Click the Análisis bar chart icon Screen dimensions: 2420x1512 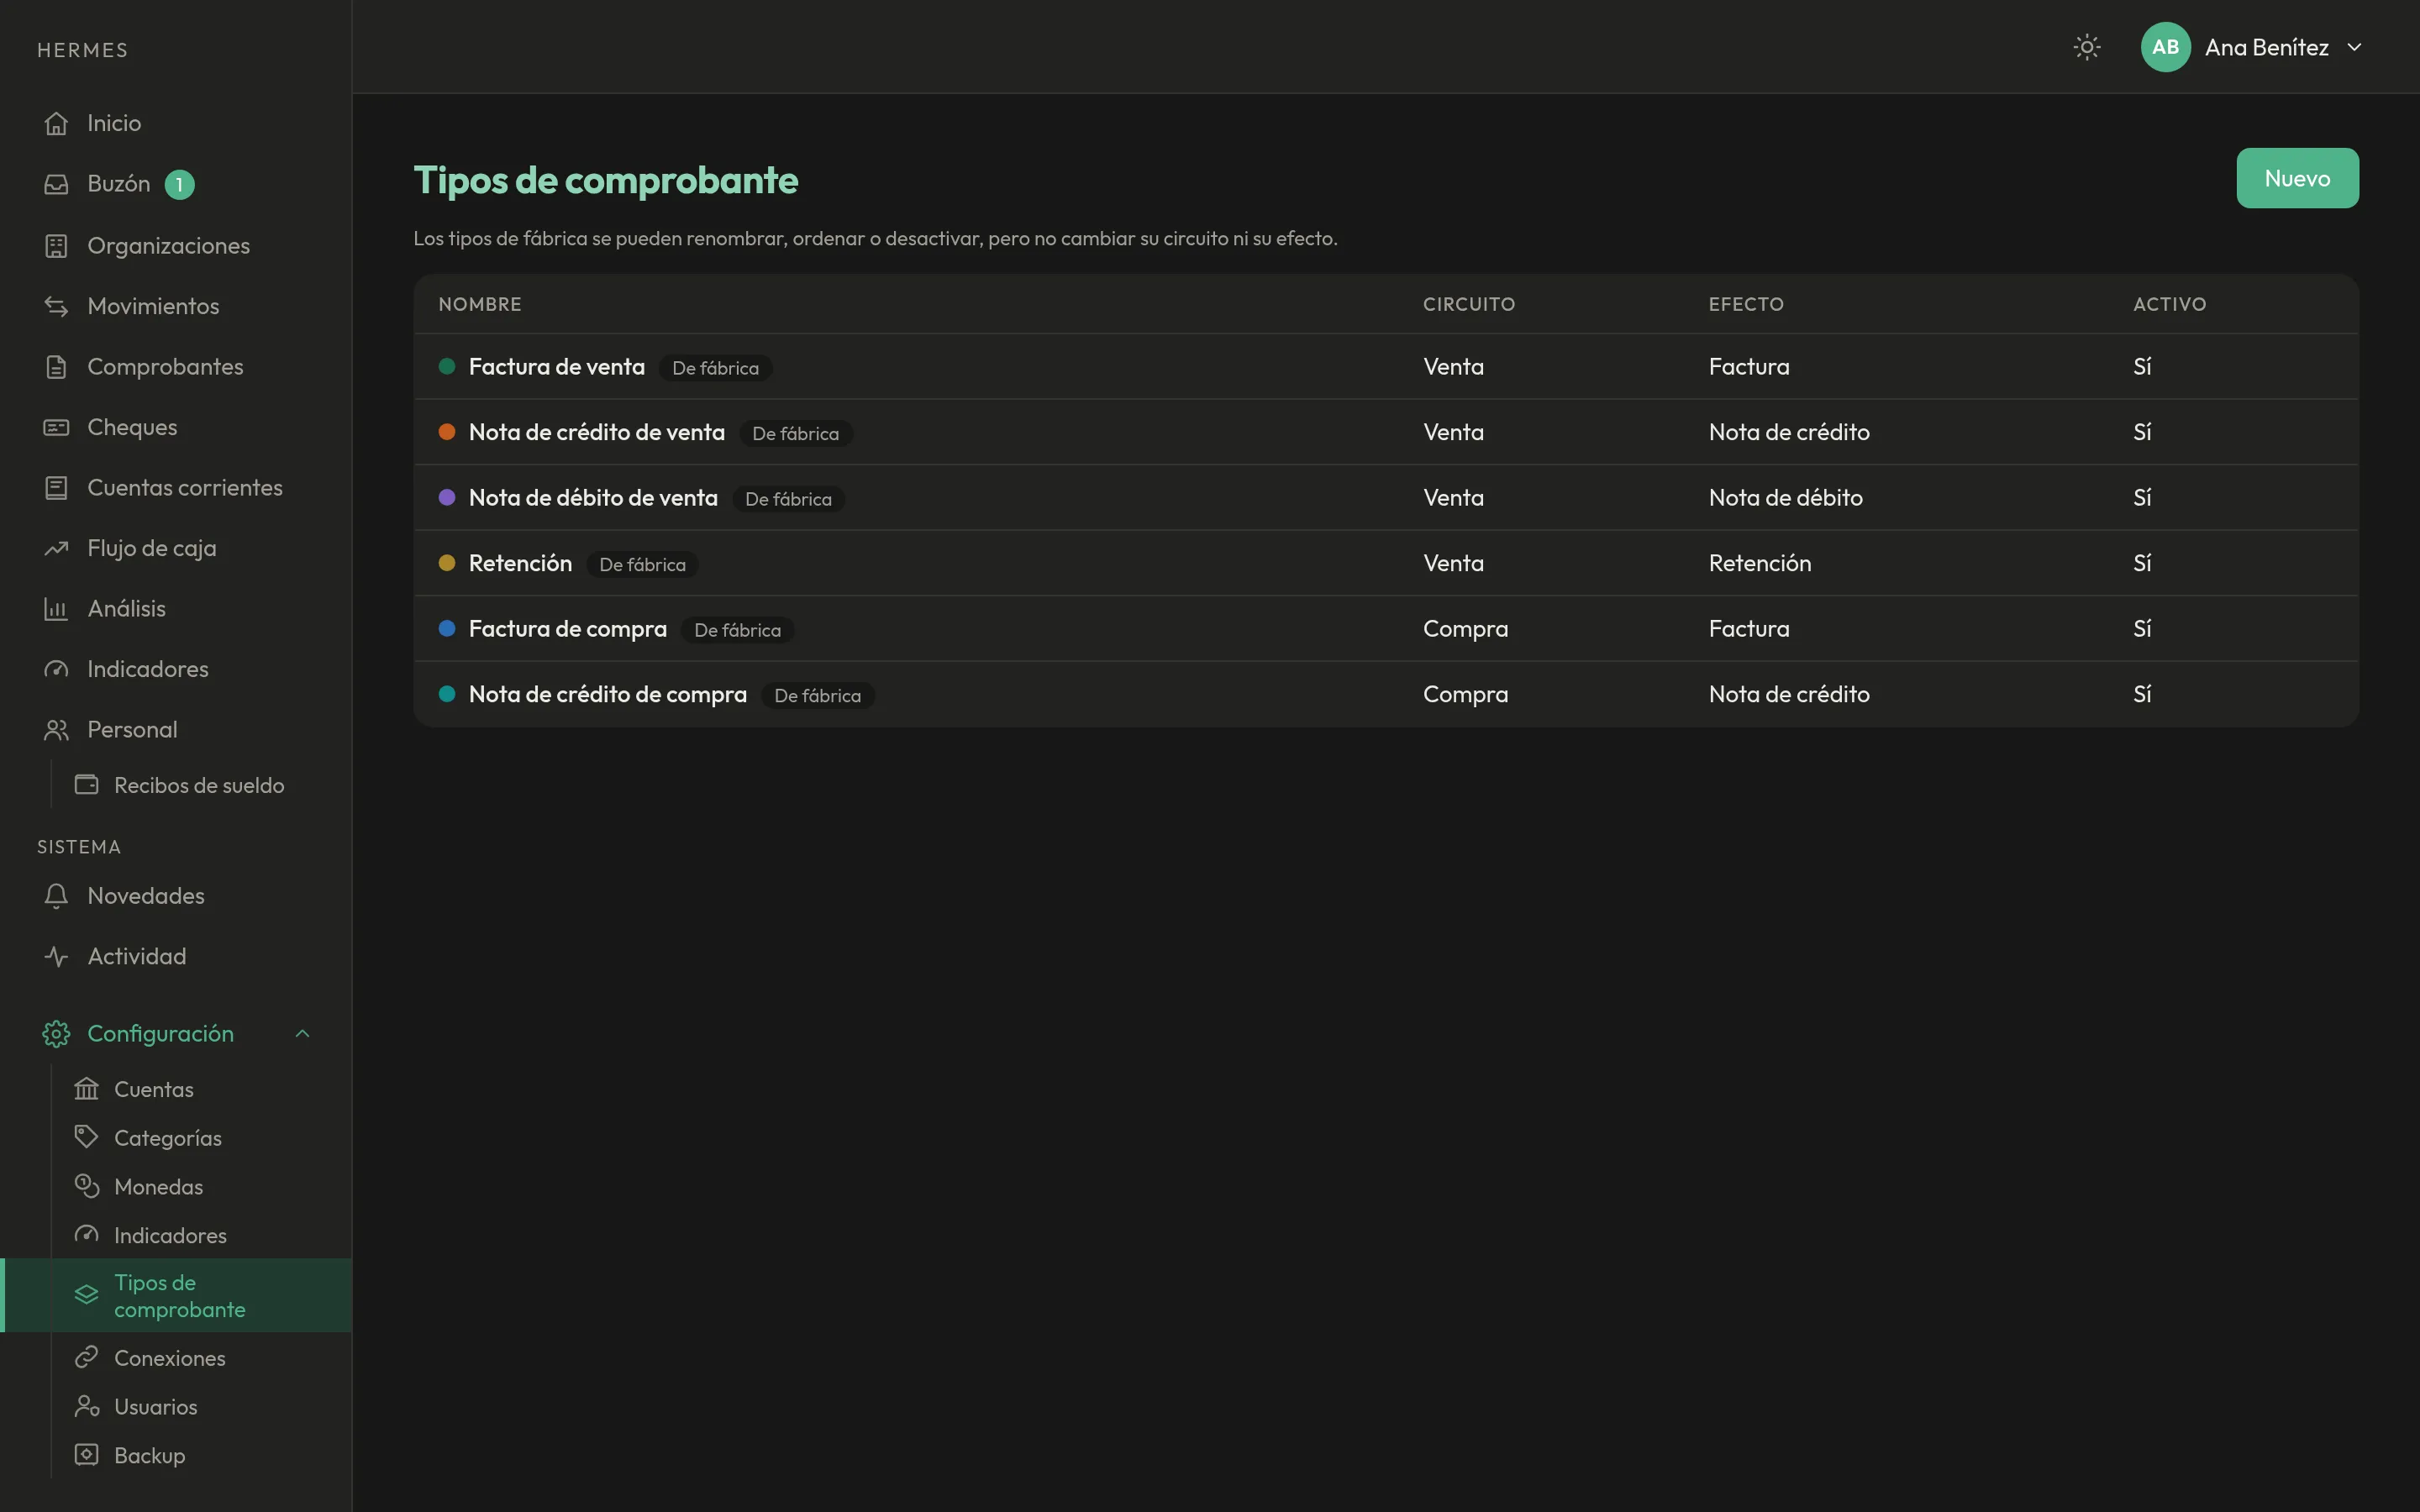(x=56, y=609)
